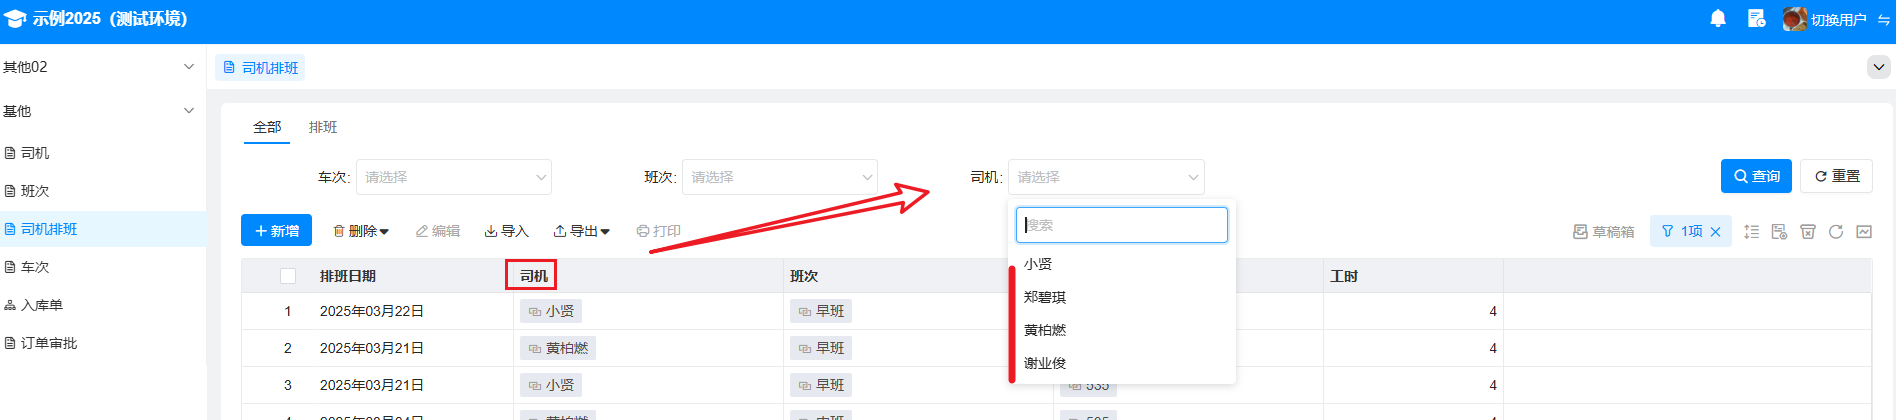Screen dimensions: 1896x420
Task: Clear the 1项 filter with X
Action: (1715, 231)
